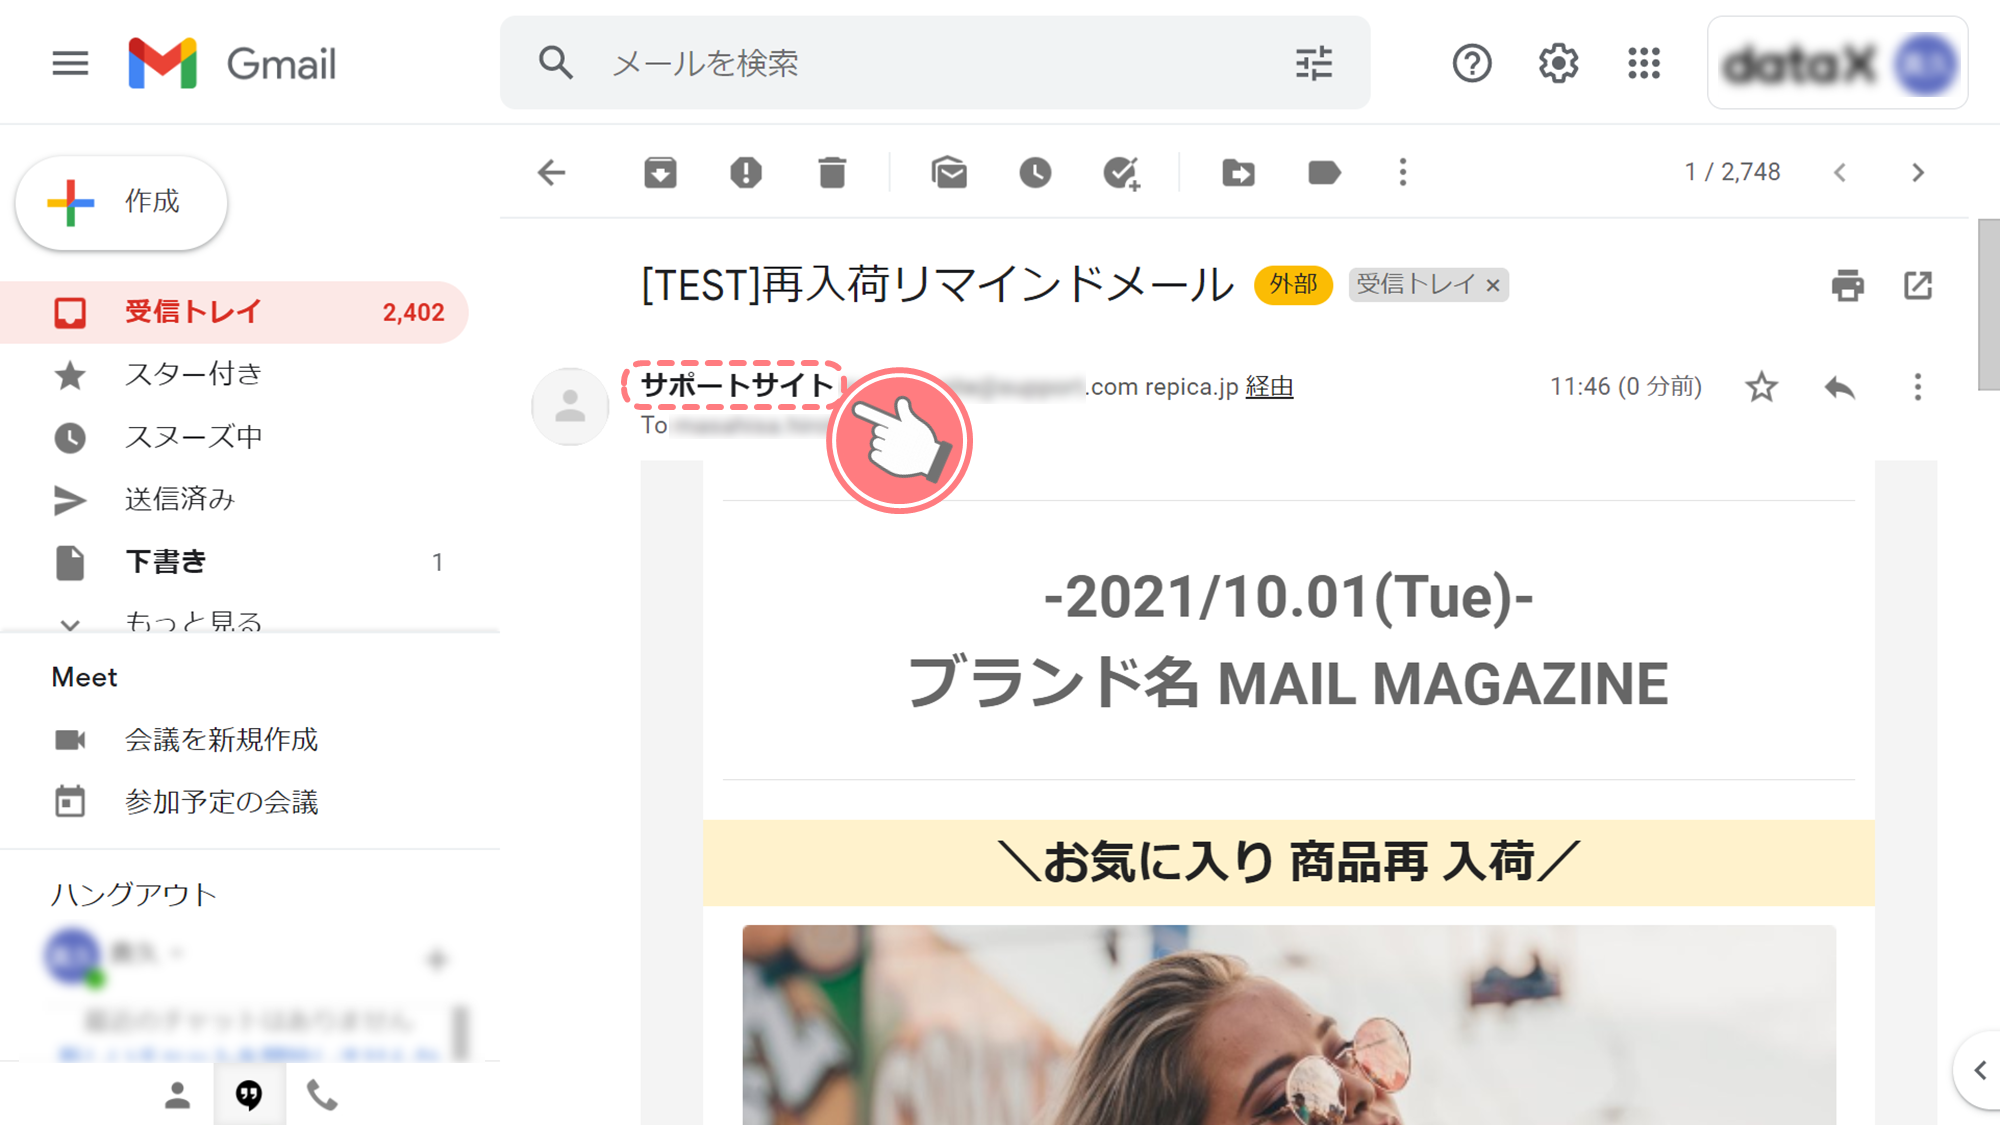Report this email as spam
Image resolution: width=2000 pixels, height=1125 pixels.
coord(746,172)
